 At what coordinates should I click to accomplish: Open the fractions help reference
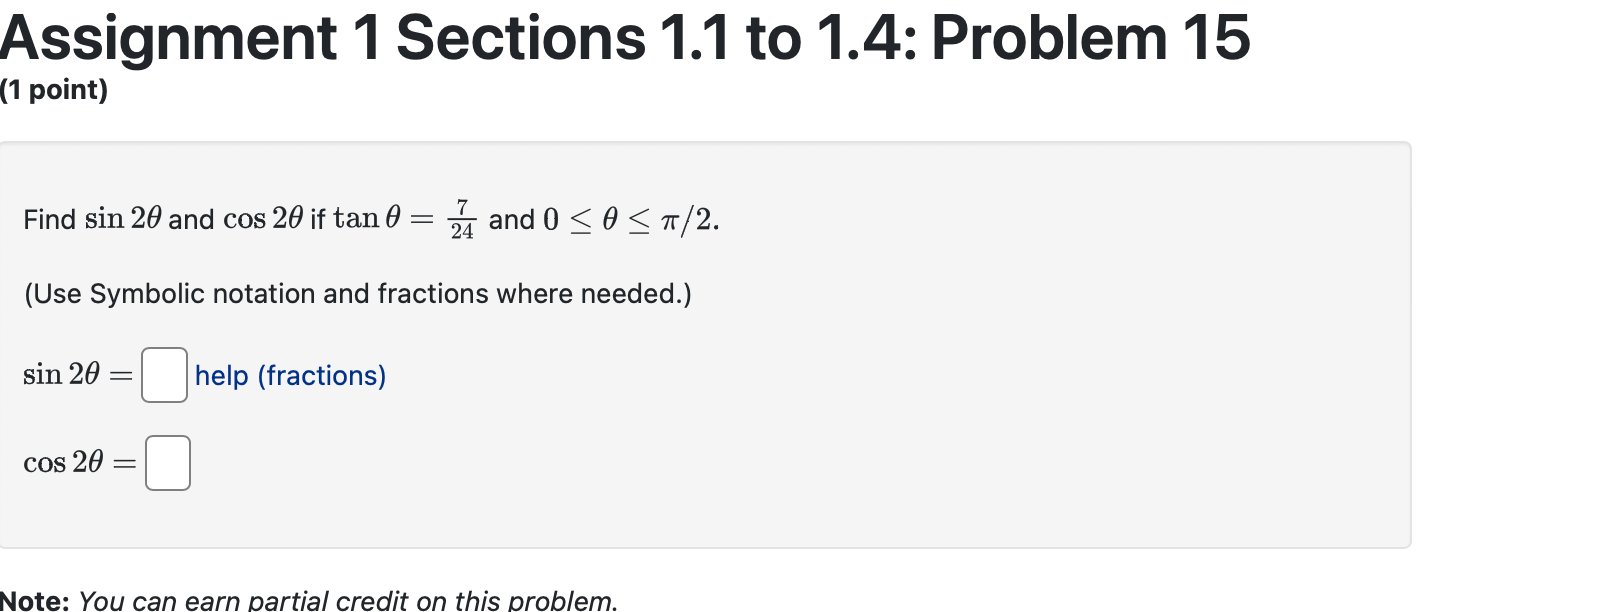click(289, 375)
